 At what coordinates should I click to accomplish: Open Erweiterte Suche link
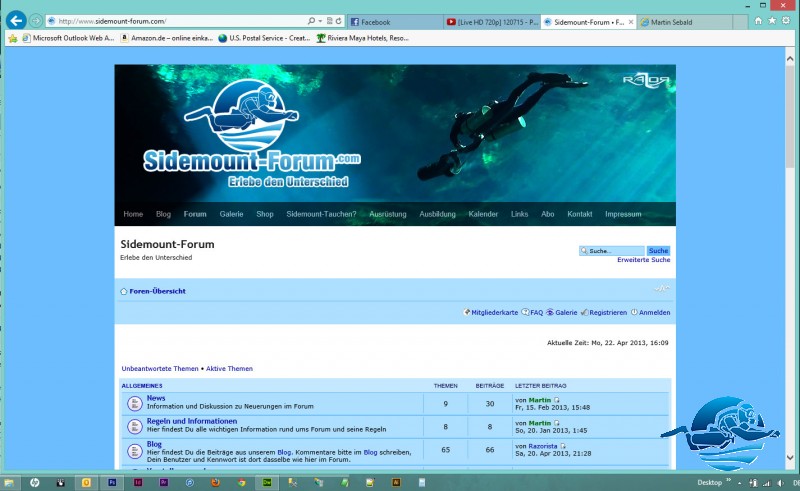pos(643,260)
